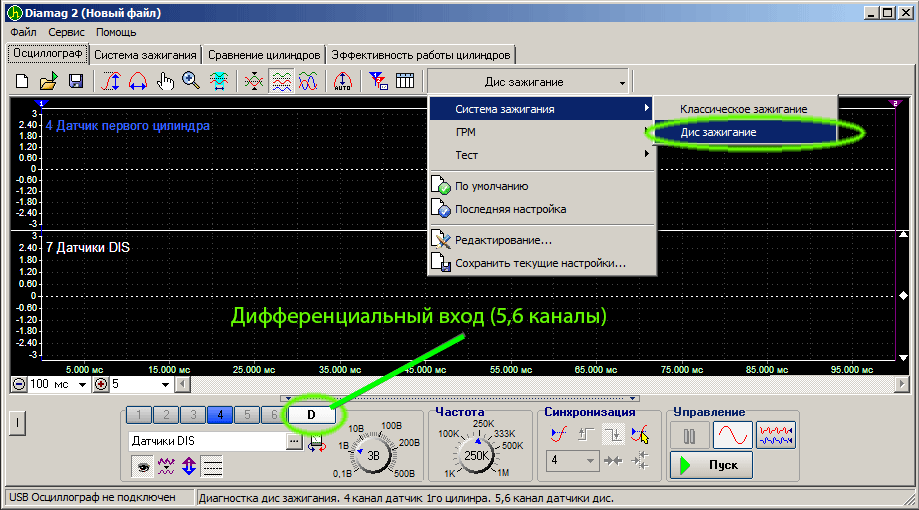This screenshot has width=919, height=510.
Task: Switch to the Сравнение цилиндров tab
Action: (x=264, y=55)
